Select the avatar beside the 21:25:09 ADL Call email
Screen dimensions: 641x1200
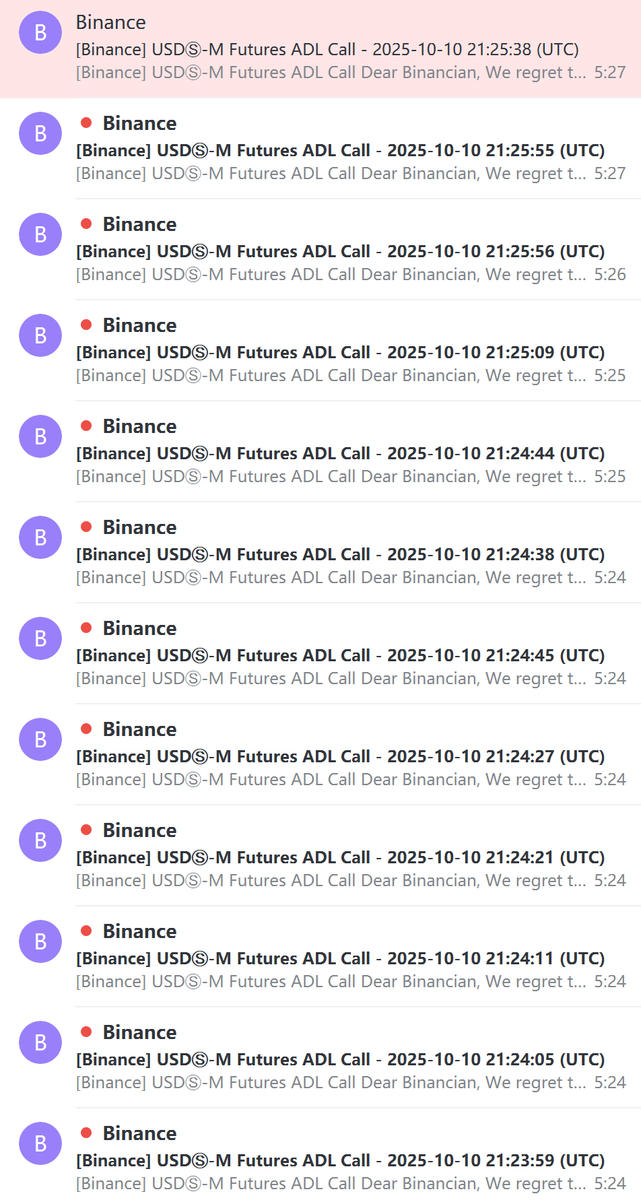coord(40,336)
